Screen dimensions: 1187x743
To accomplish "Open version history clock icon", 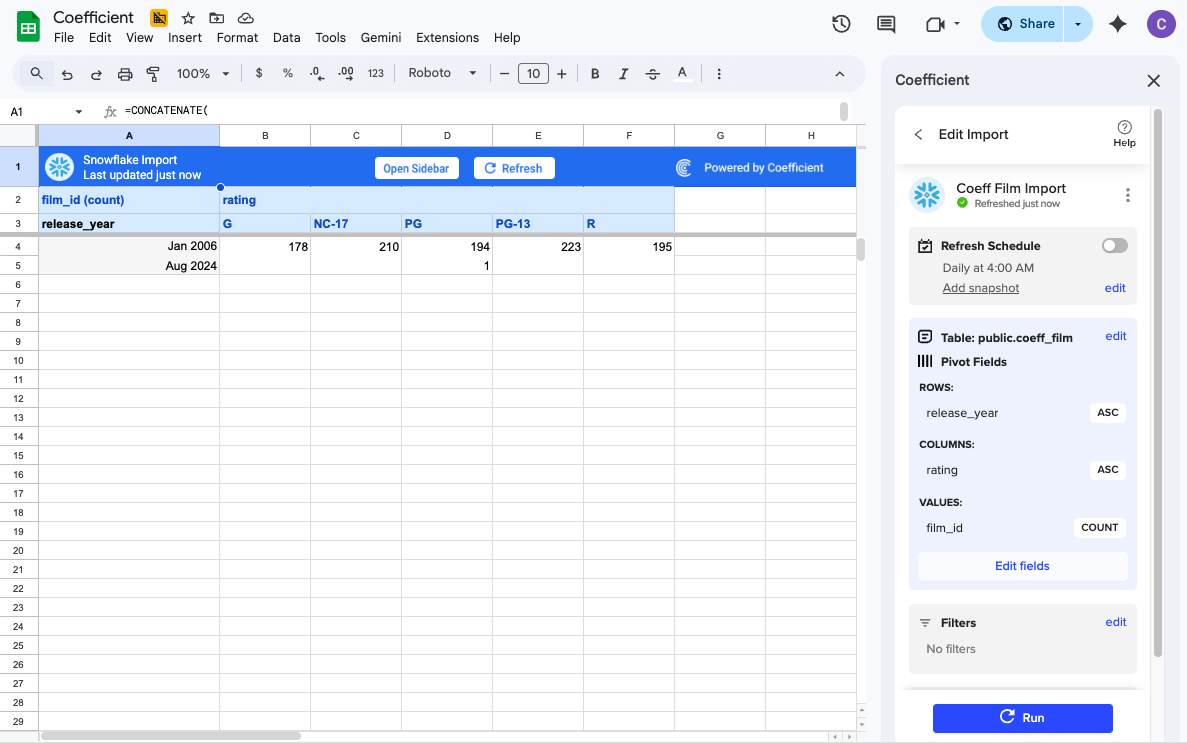I will click(841, 24).
